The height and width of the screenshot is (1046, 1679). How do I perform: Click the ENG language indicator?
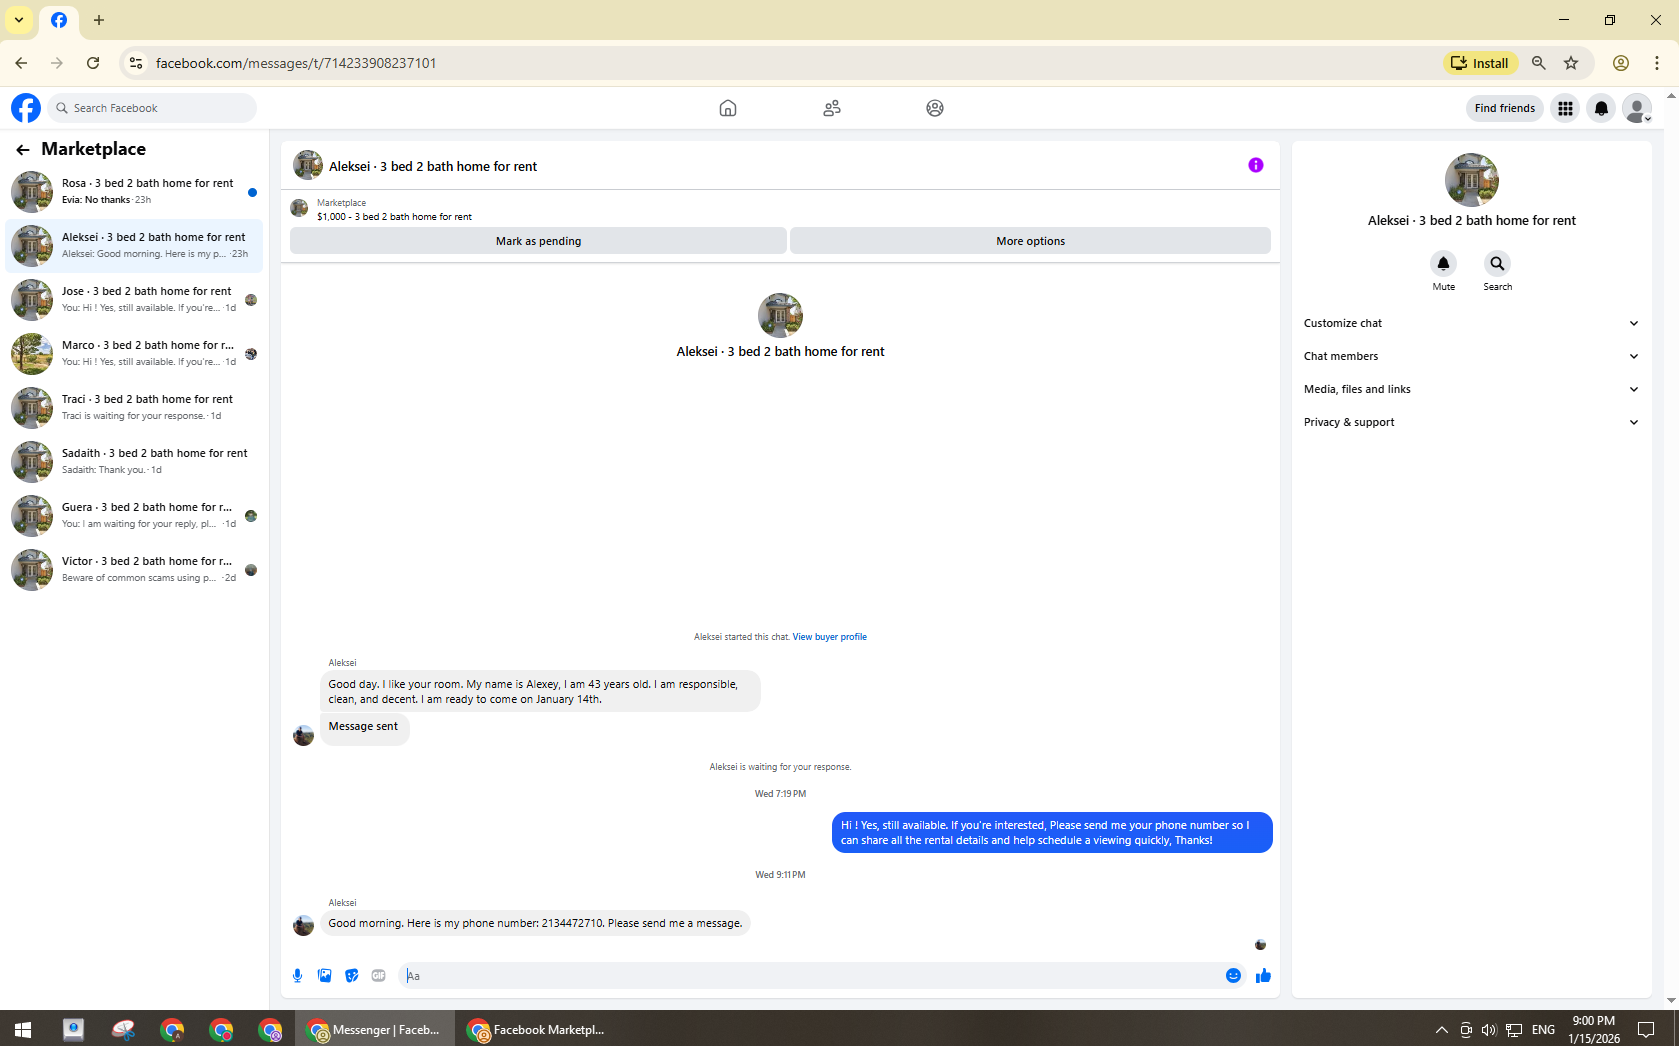[1543, 1030]
